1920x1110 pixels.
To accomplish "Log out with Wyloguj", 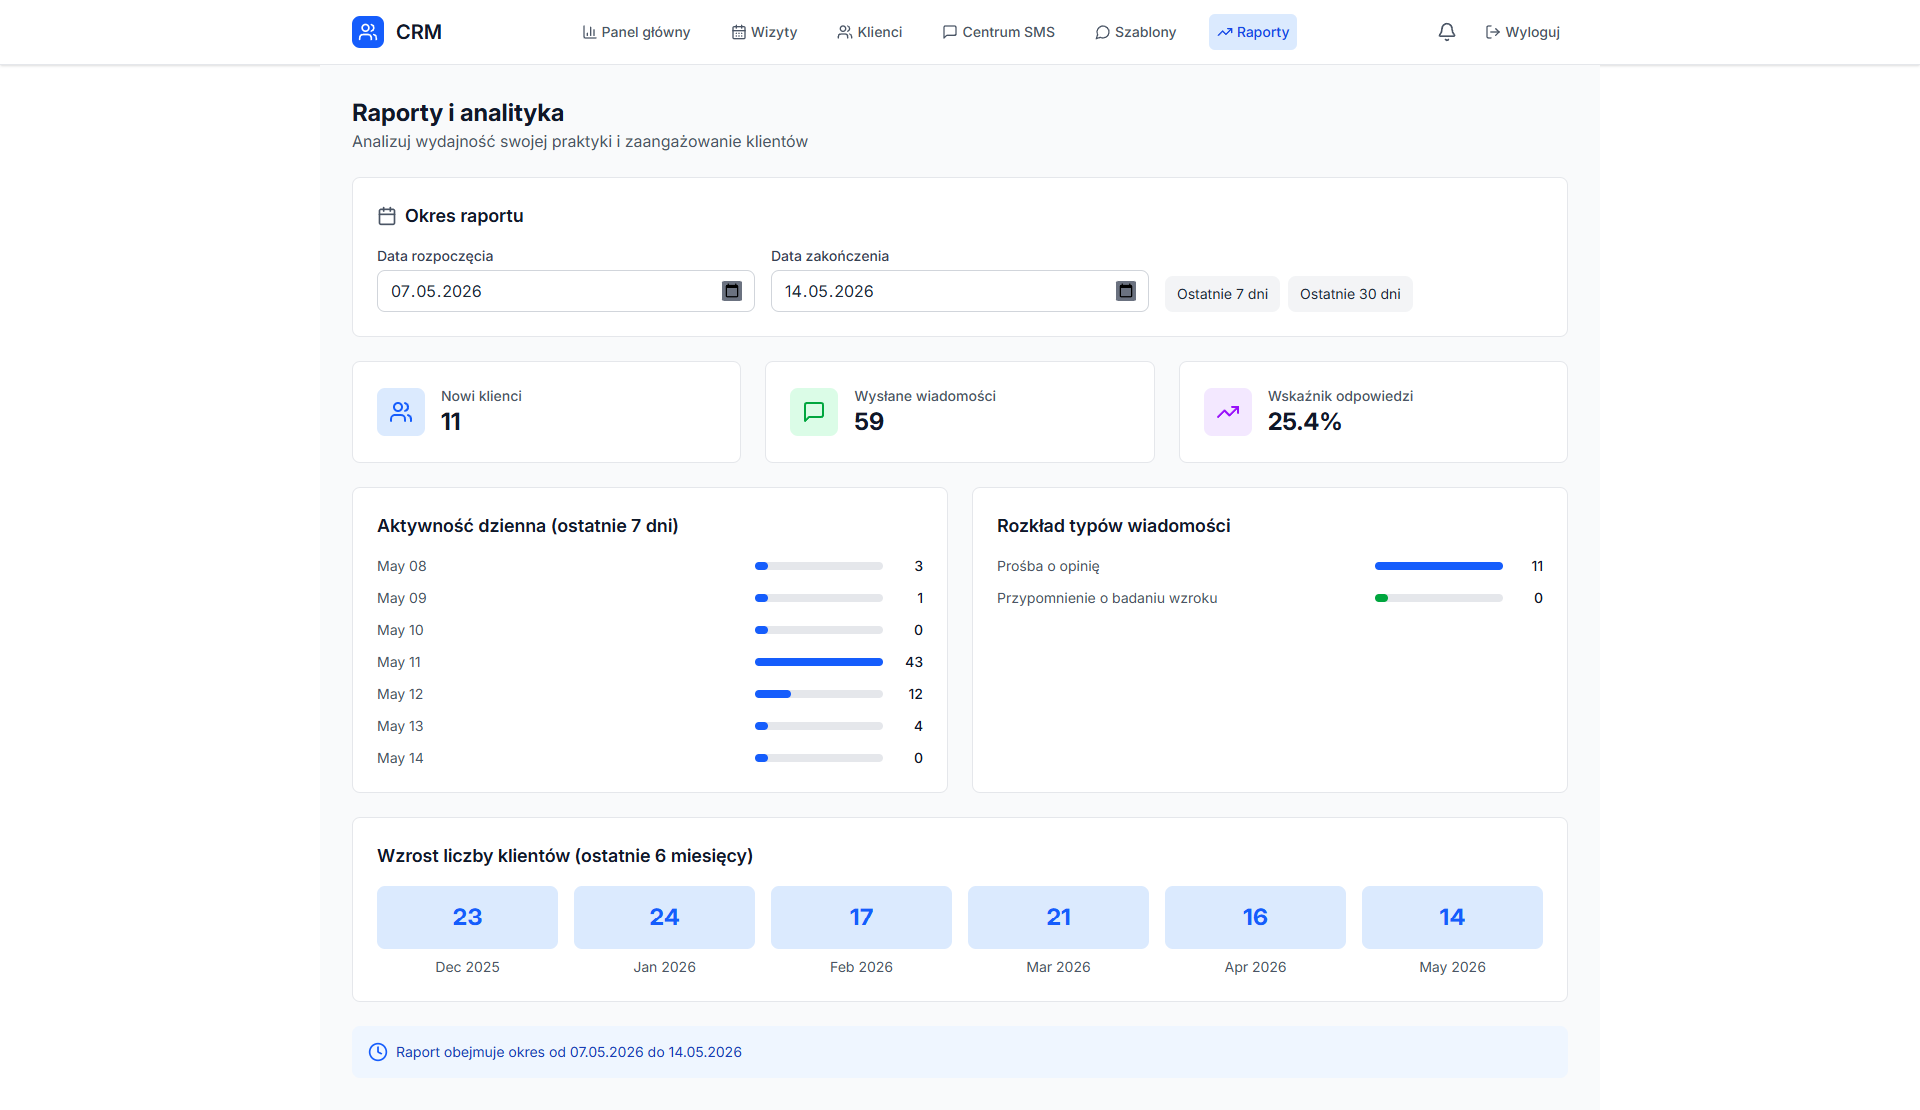I will coord(1523,32).
